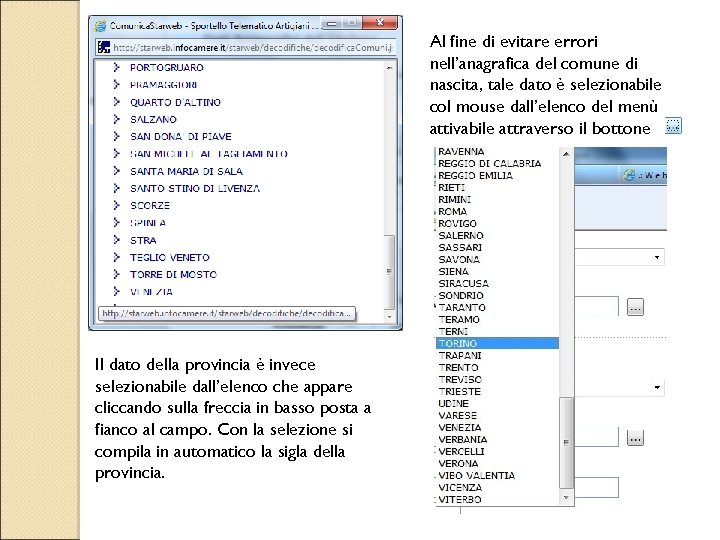
Task: Choose TRENTO from province list
Action: coord(458,367)
